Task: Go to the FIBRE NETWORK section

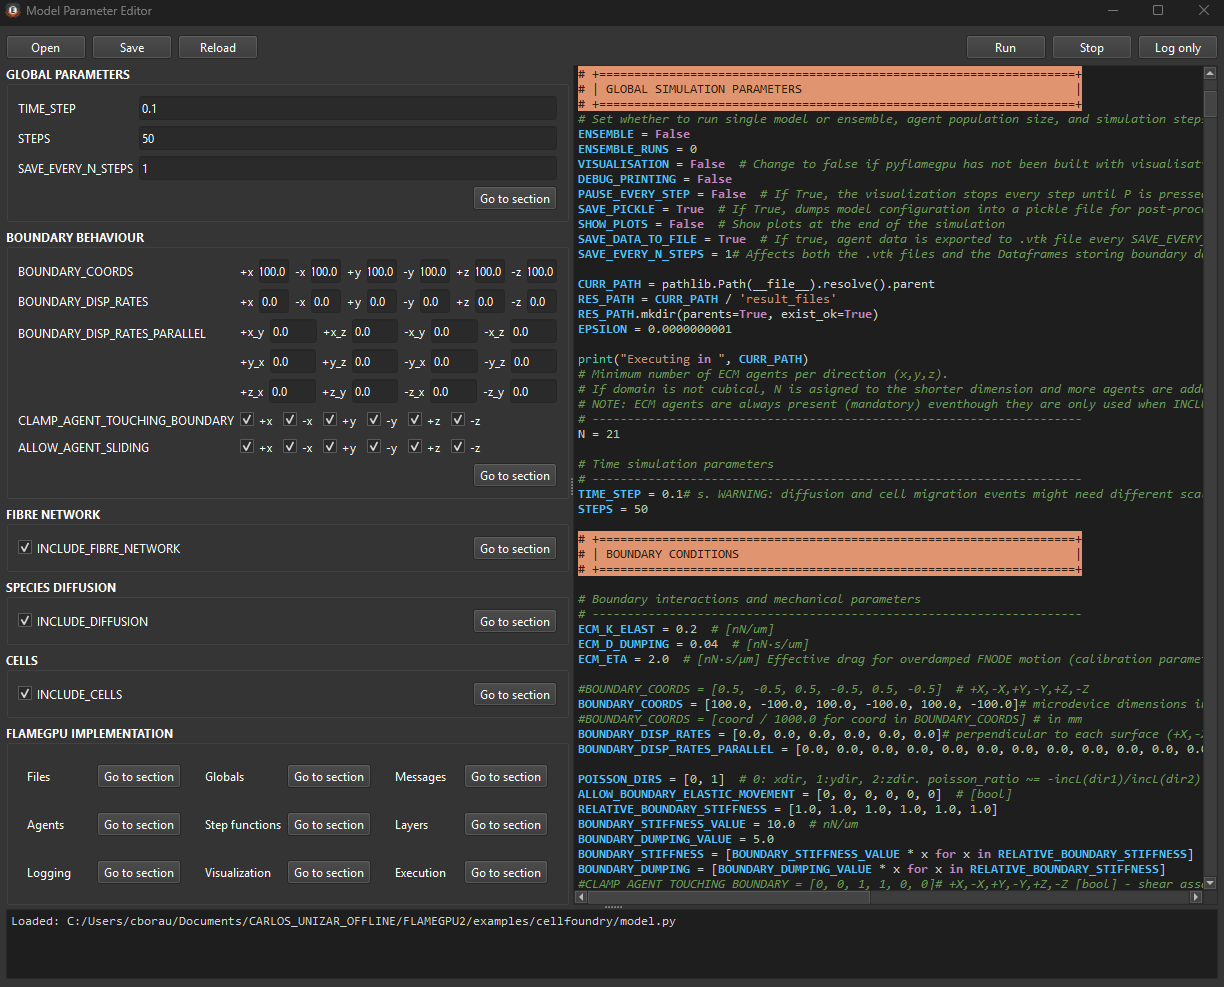Action: point(514,548)
